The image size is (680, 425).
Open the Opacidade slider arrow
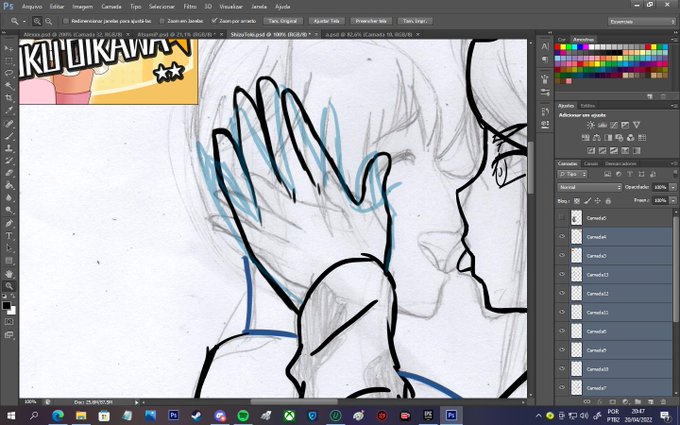(673, 187)
